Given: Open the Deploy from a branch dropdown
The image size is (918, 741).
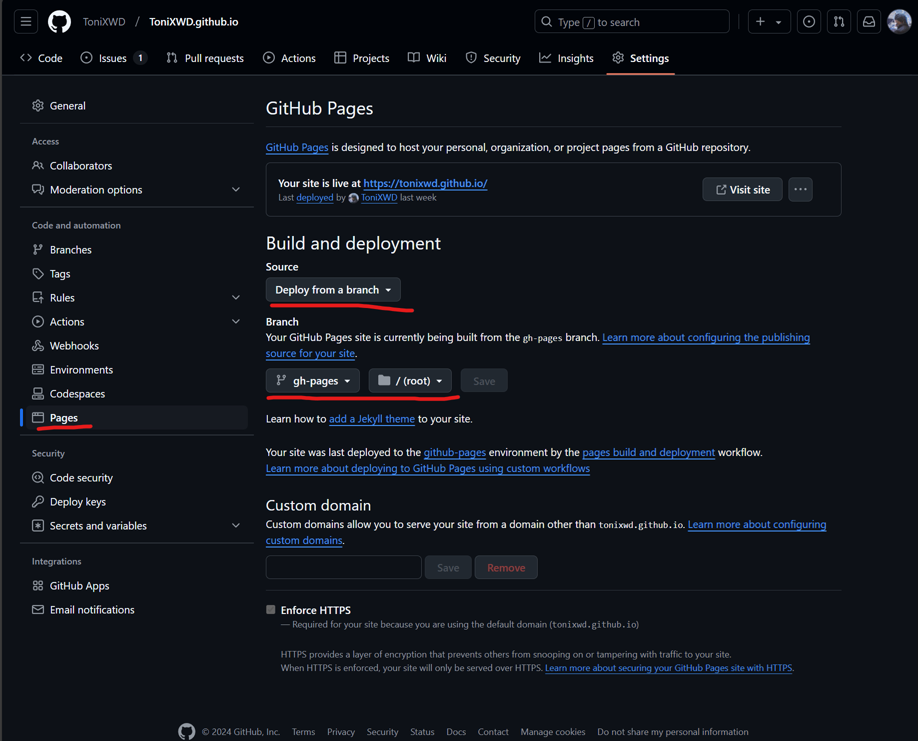Looking at the screenshot, I should [x=333, y=290].
